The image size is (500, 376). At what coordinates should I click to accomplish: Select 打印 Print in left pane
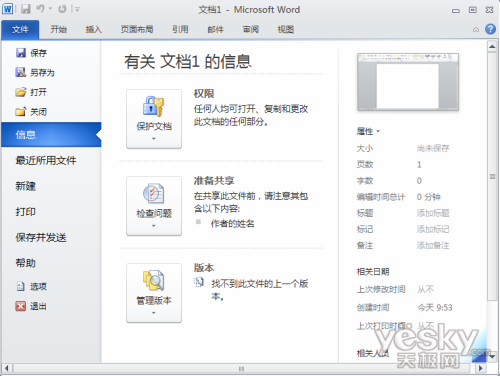pyautogui.click(x=26, y=212)
